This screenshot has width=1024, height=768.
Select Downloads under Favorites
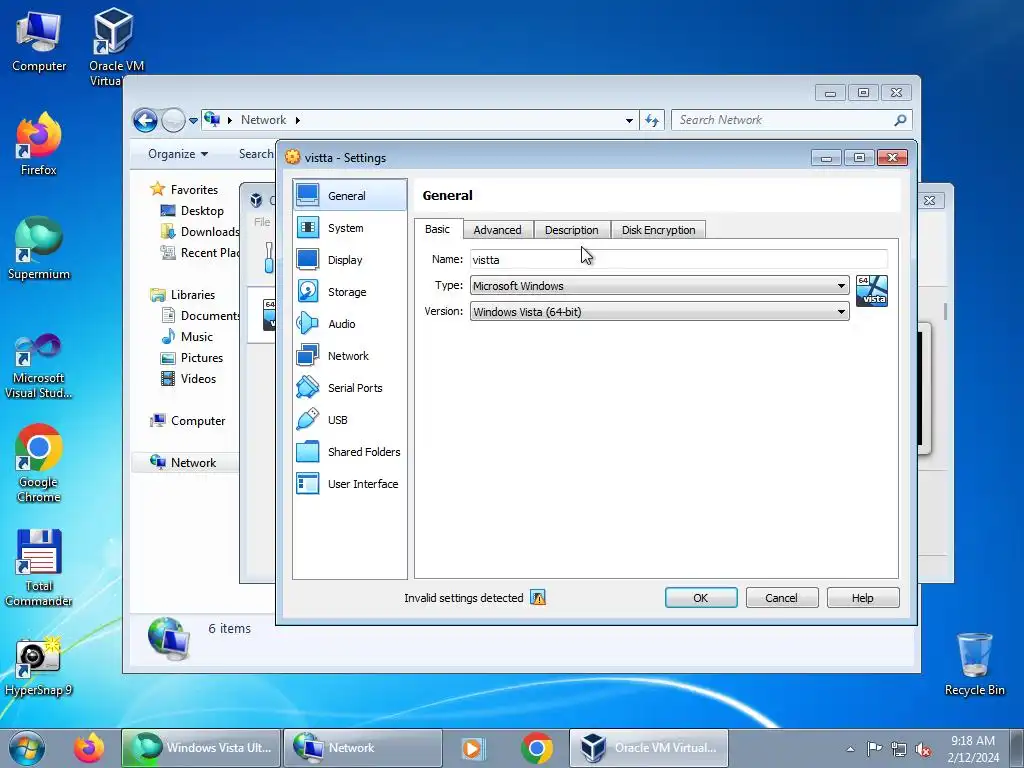(200, 232)
